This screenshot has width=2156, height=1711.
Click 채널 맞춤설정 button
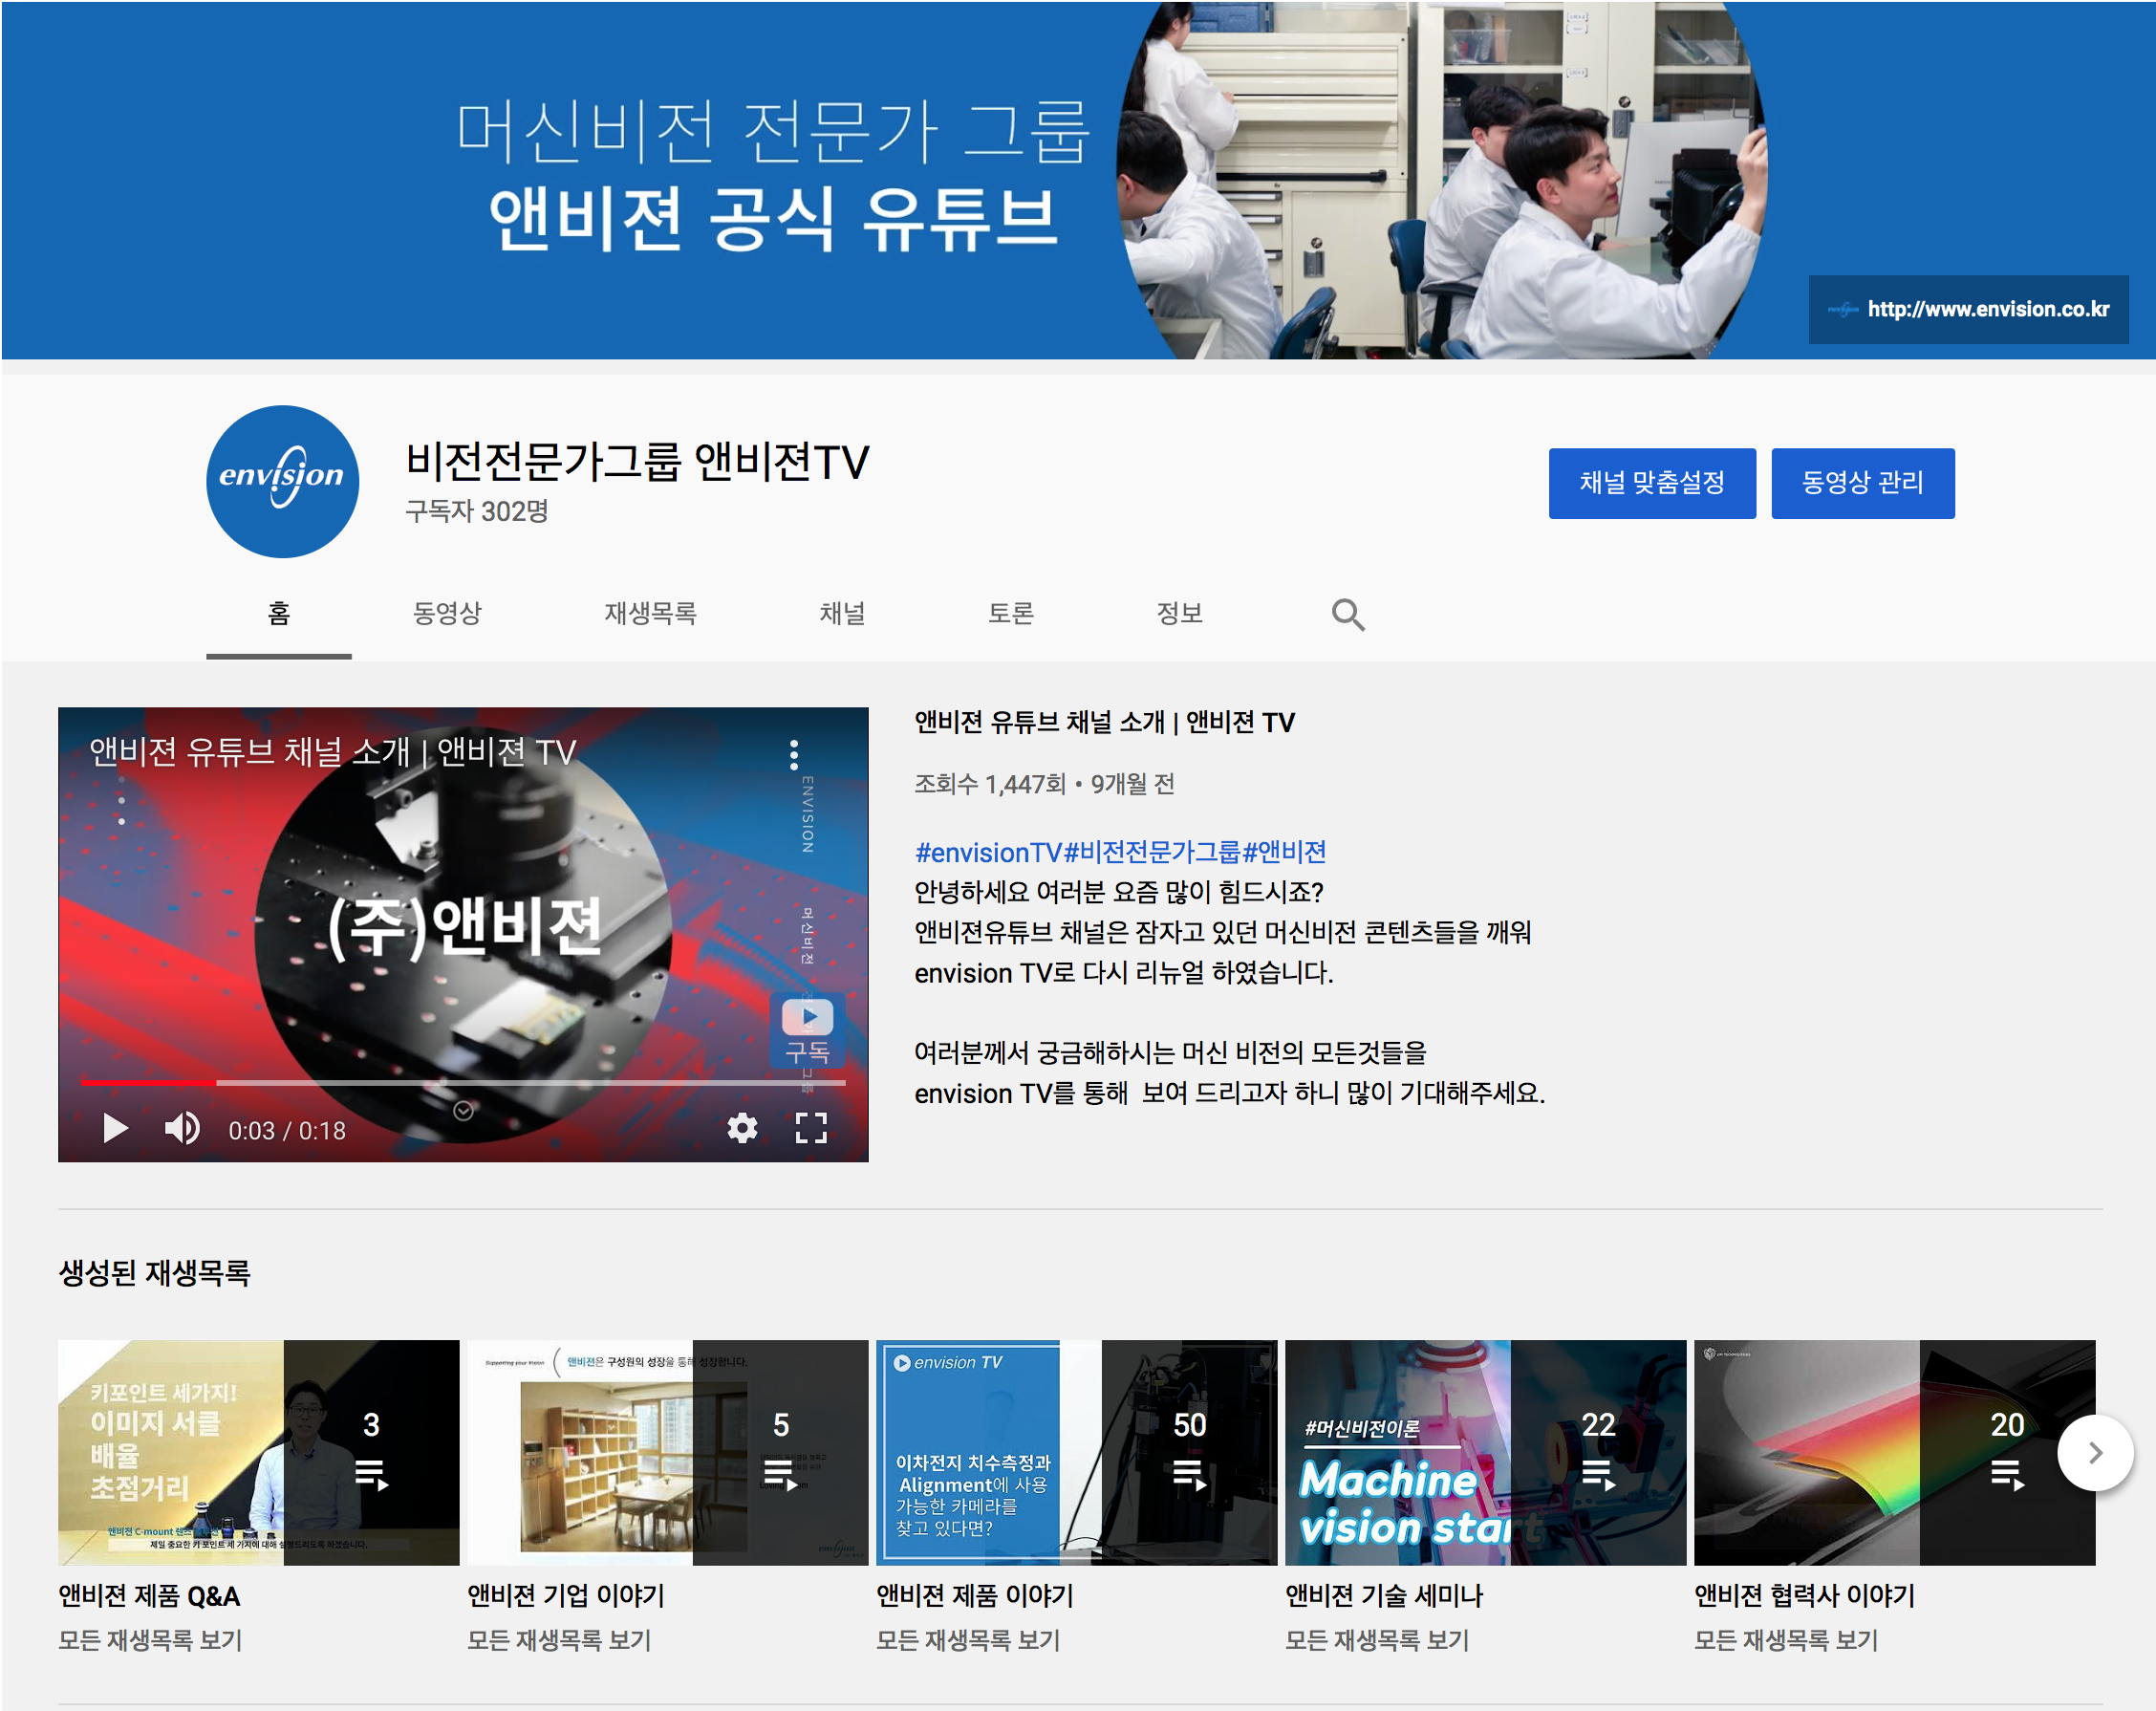tap(1652, 483)
